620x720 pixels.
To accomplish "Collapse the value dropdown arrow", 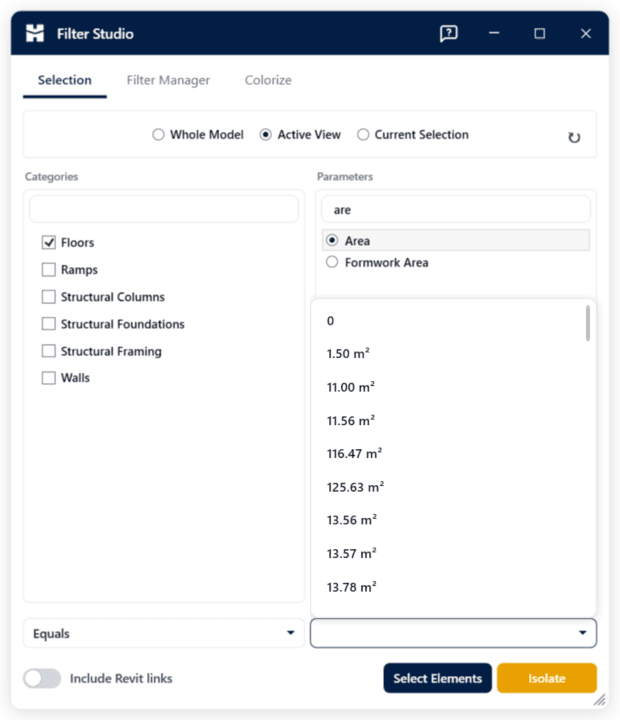I will 582,633.
